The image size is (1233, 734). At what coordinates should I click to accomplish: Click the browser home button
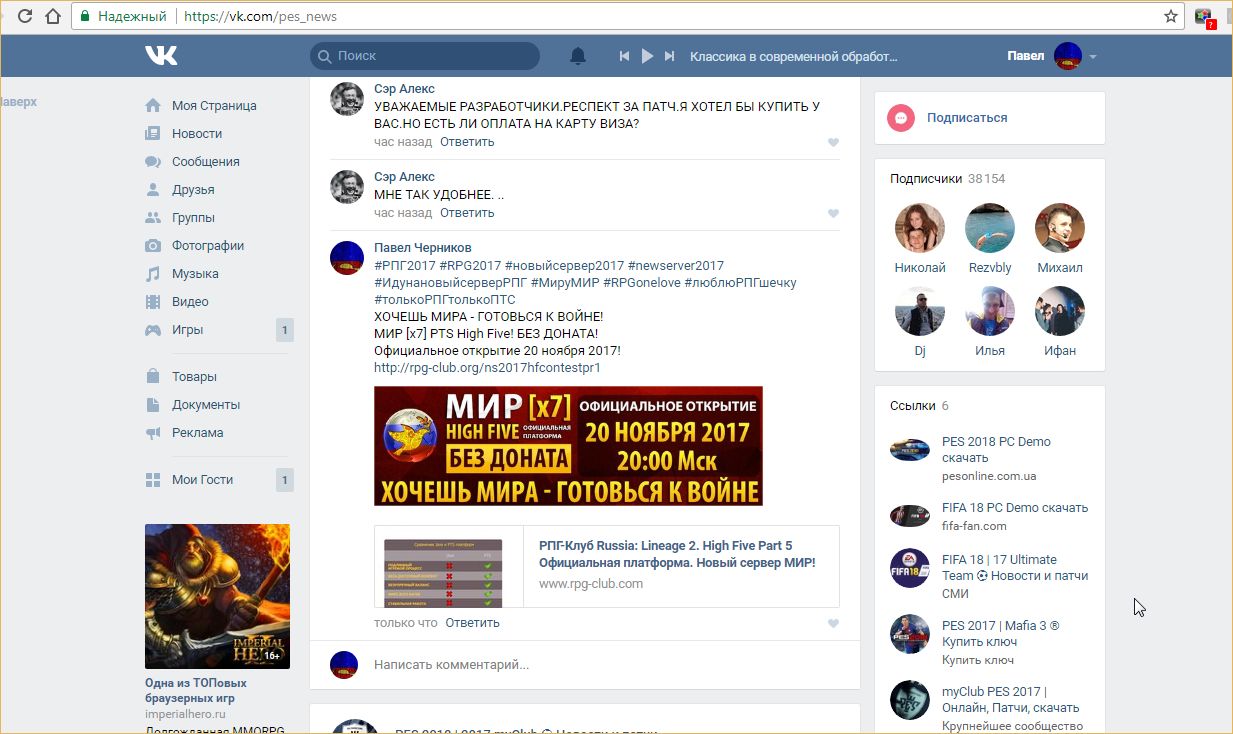(52, 16)
